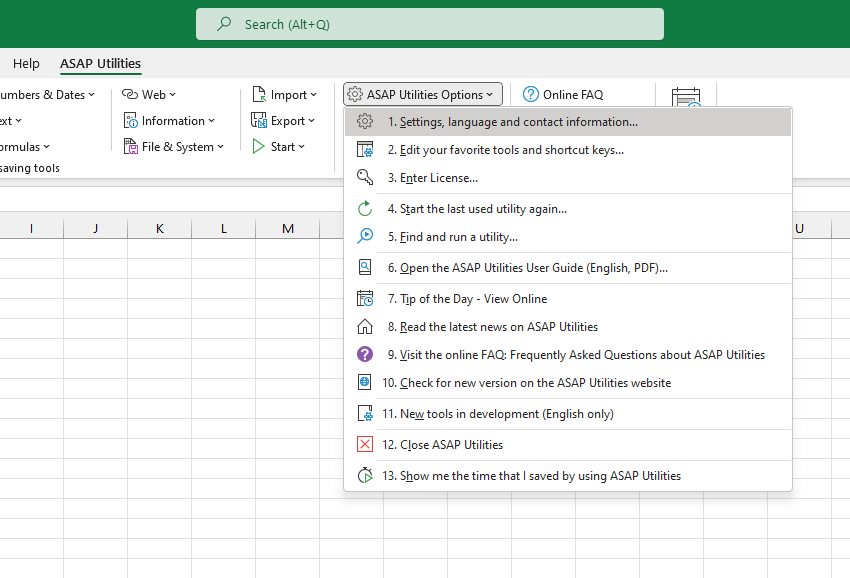Click the Information sheet icon in ribbon
The width and height of the screenshot is (850, 578).
[x=131, y=120]
